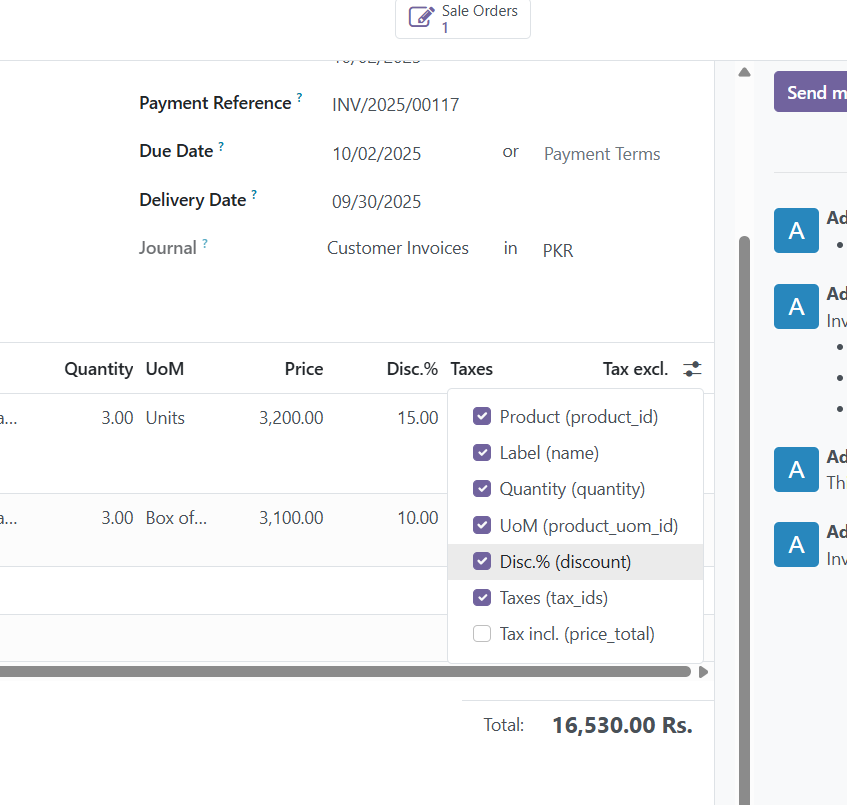Image resolution: width=847 pixels, height=805 pixels.
Task: Click the horizontal scrollbar of the invoice lines
Action: (340, 672)
